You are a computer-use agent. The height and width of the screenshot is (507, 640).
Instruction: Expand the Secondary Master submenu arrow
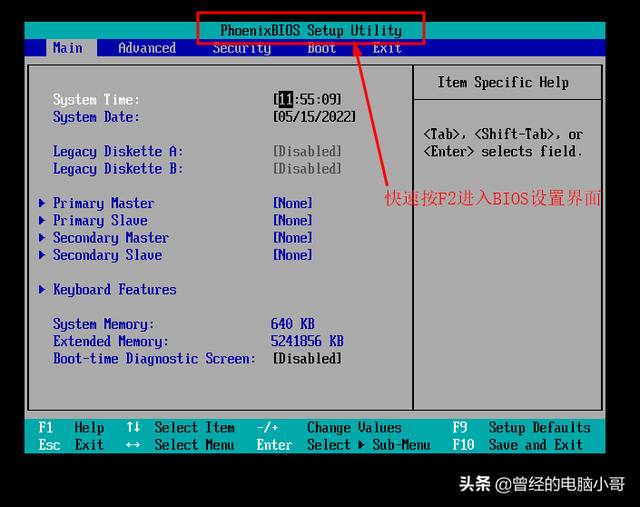pos(42,238)
